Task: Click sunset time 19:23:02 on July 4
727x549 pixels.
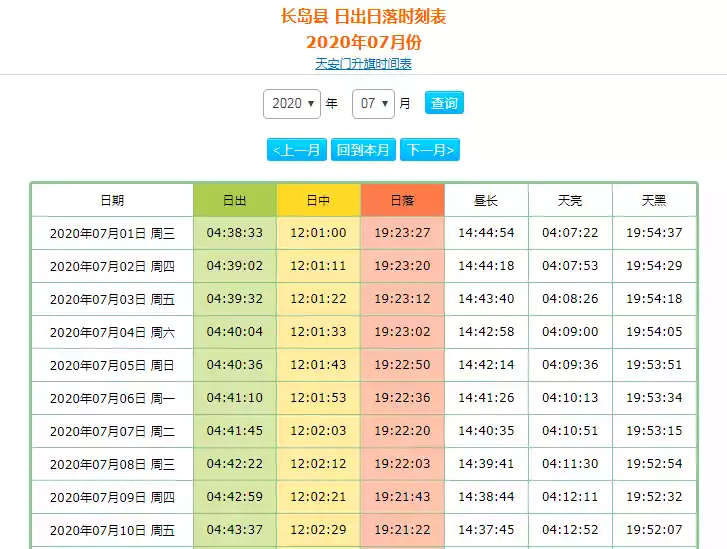Action: tap(402, 332)
